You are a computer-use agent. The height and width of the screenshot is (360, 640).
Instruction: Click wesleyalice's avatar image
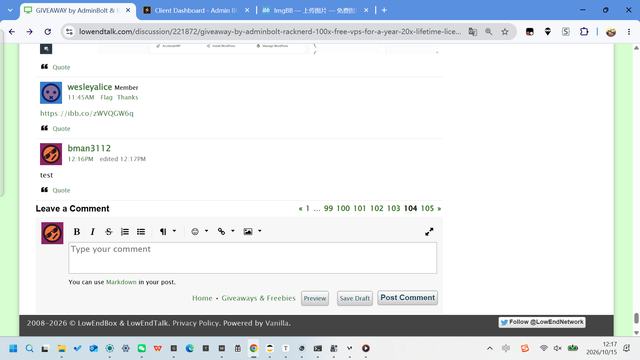51,93
